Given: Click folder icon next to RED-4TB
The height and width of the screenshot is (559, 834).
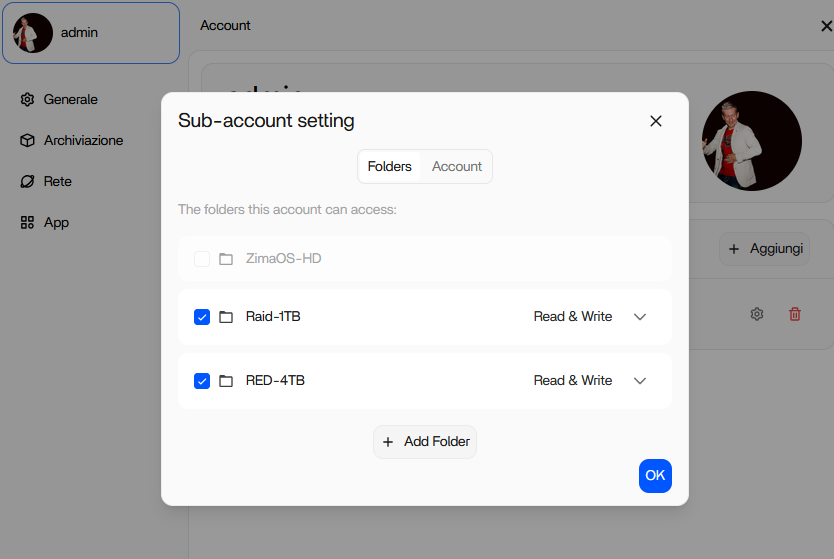Looking at the screenshot, I should [x=226, y=381].
